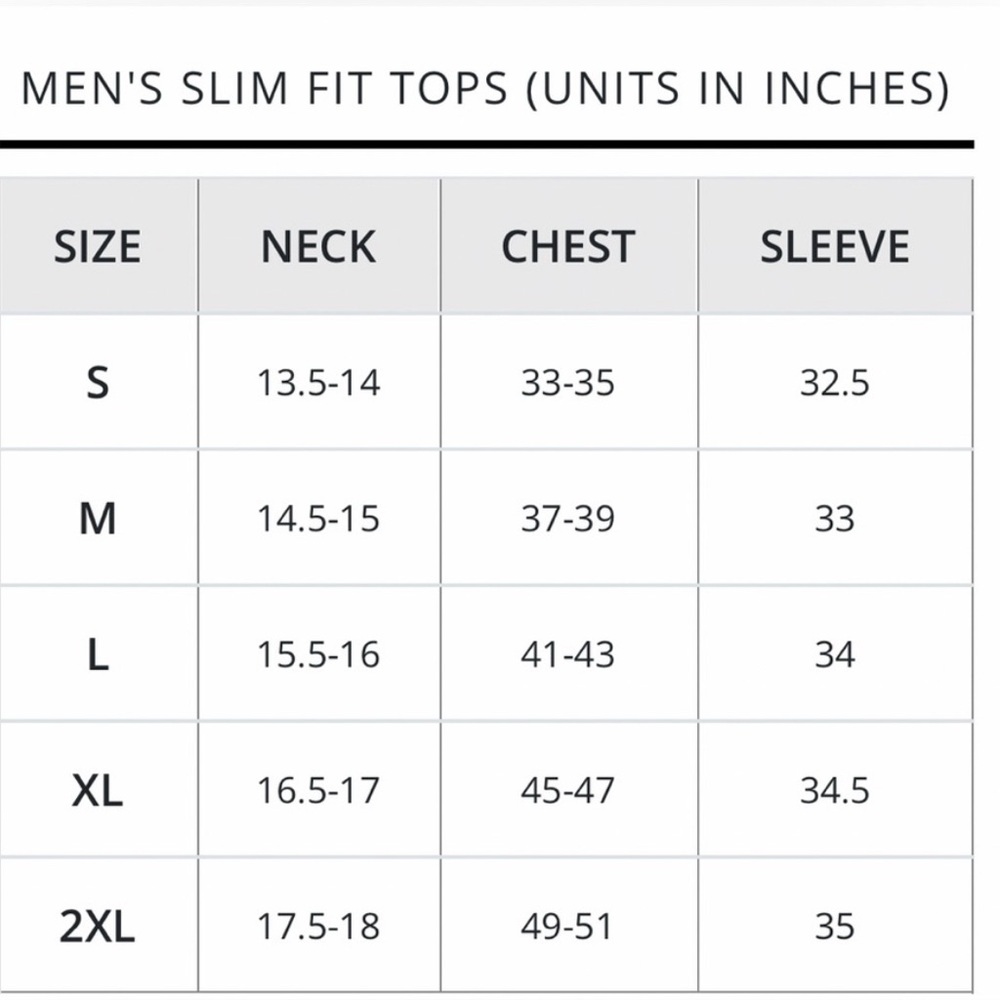Image resolution: width=1000 pixels, height=1000 pixels.
Task: Click the 33-35 chest value
Action: click(568, 383)
